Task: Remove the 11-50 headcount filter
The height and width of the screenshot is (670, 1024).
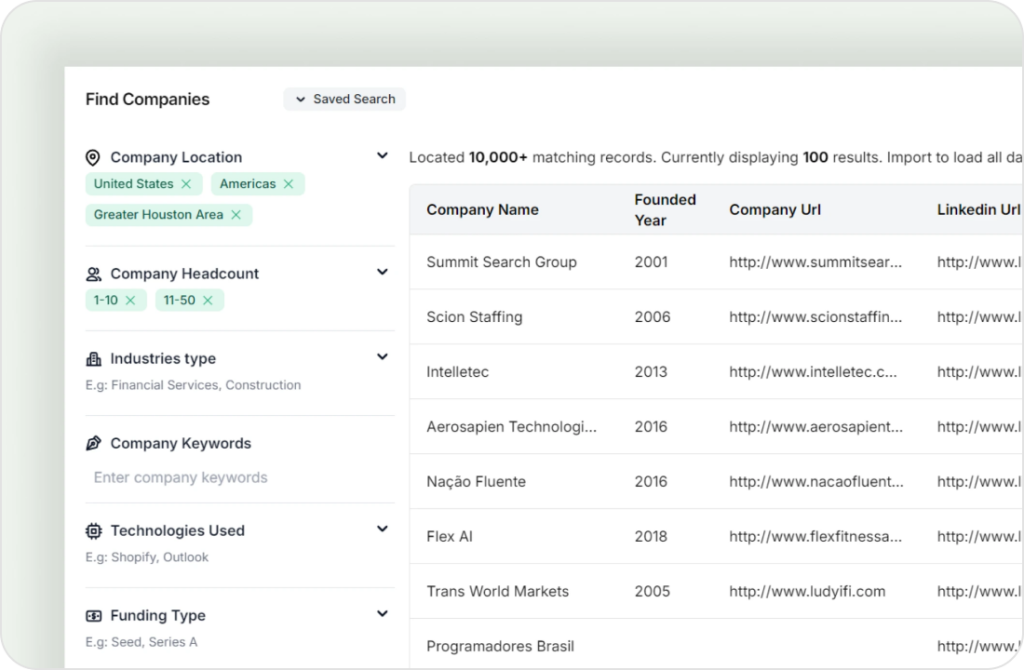Action: 209,300
